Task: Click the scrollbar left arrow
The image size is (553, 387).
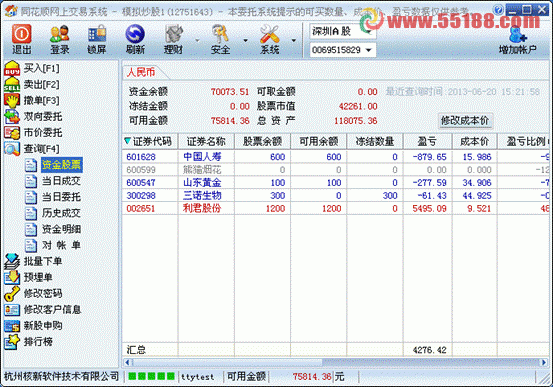Action: [x=127, y=362]
